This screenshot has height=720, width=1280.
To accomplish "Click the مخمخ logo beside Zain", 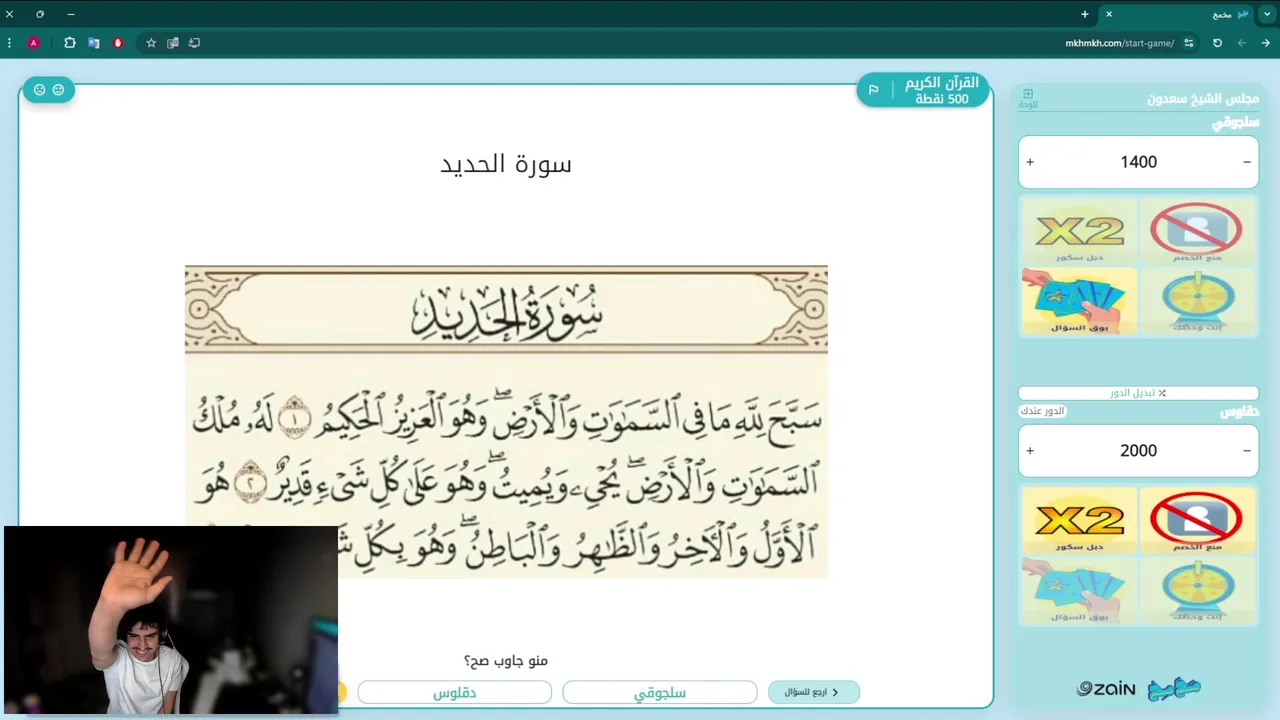I will coord(1174,688).
